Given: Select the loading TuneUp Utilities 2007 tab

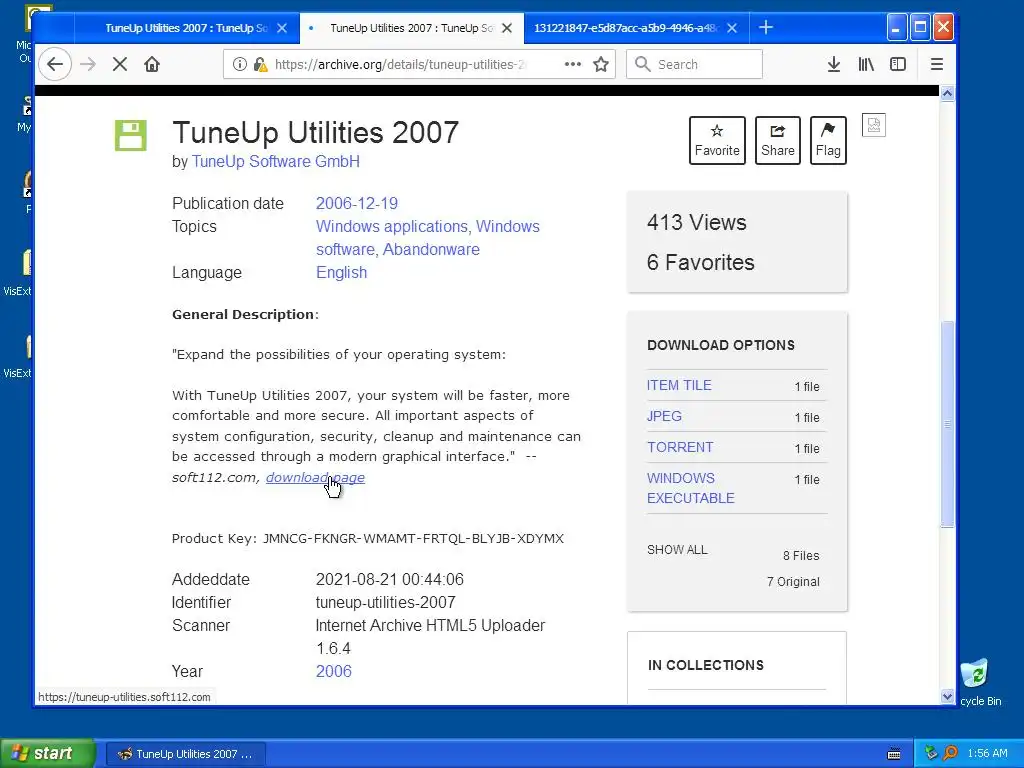Looking at the screenshot, I should coord(411,28).
